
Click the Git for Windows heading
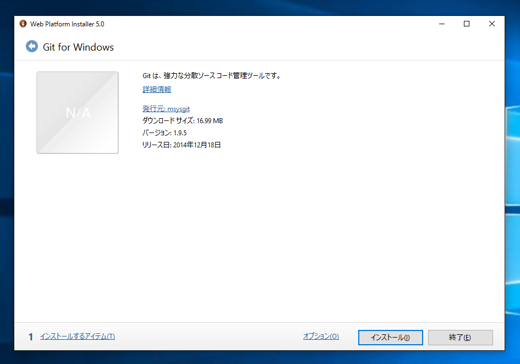(x=78, y=47)
